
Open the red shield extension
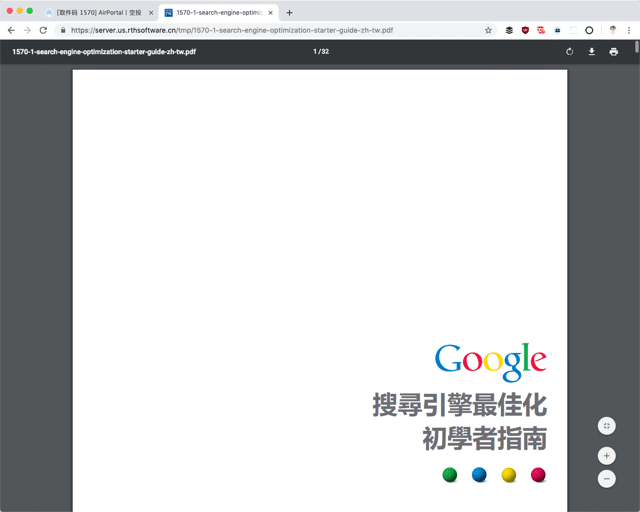pyautogui.click(x=525, y=30)
